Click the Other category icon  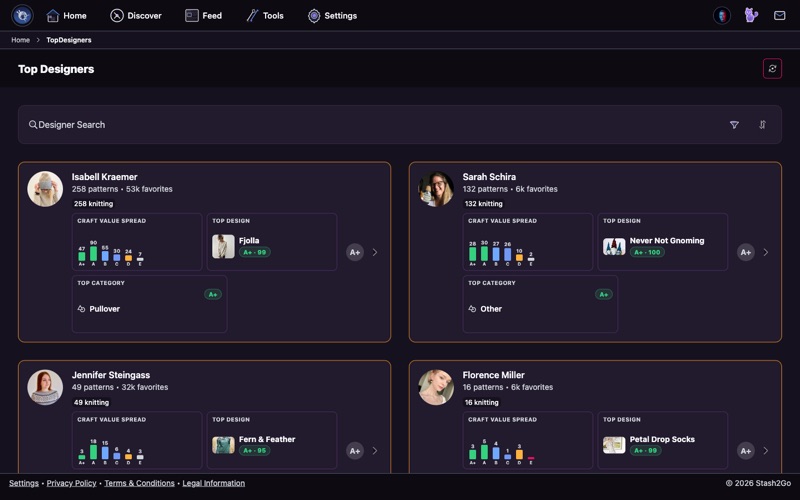(472, 309)
